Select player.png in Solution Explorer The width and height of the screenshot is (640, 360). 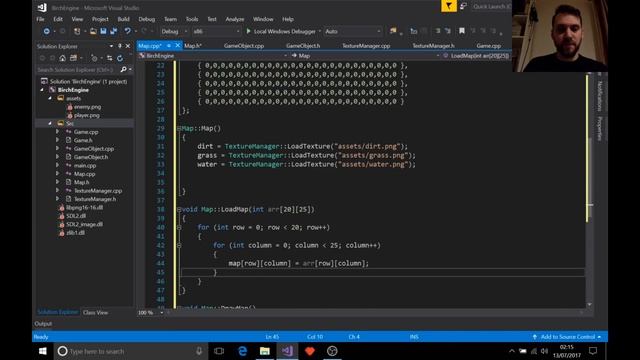coord(87,115)
